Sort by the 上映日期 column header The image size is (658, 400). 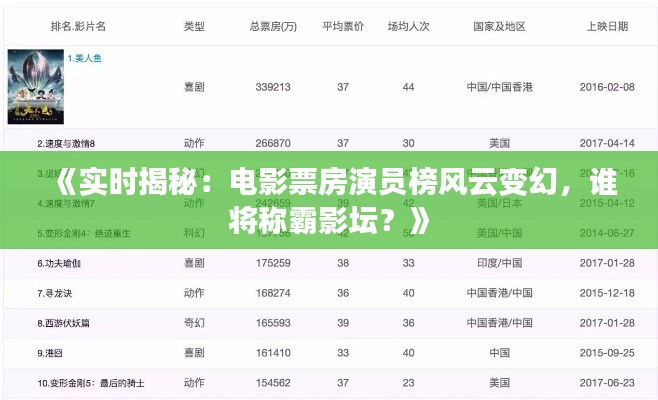pos(607,26)
